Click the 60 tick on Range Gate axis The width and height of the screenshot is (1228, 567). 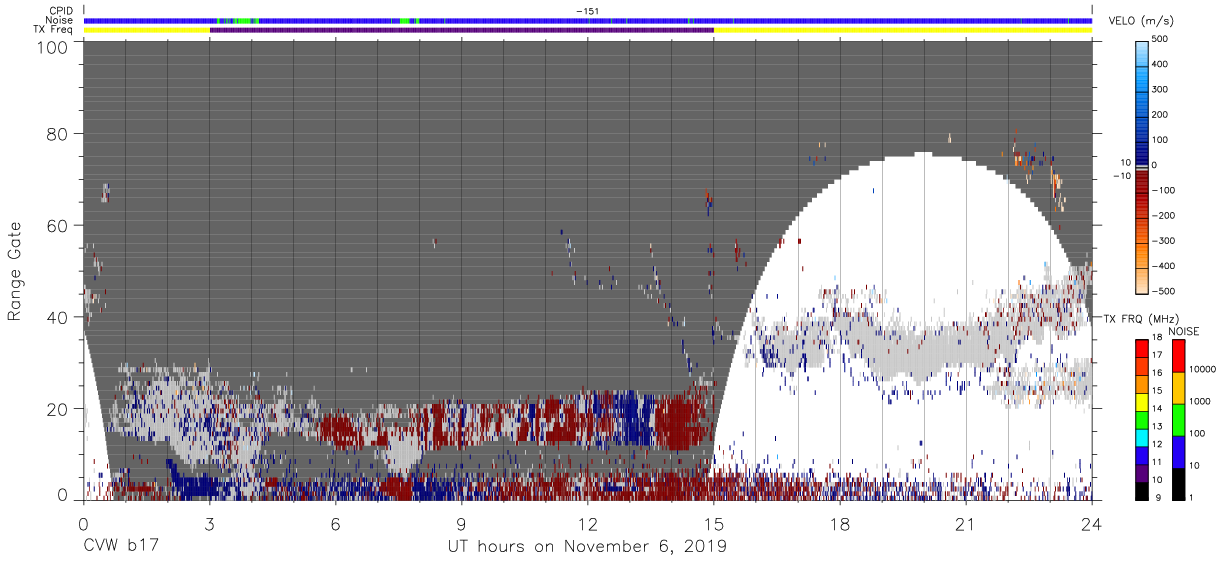58,226
